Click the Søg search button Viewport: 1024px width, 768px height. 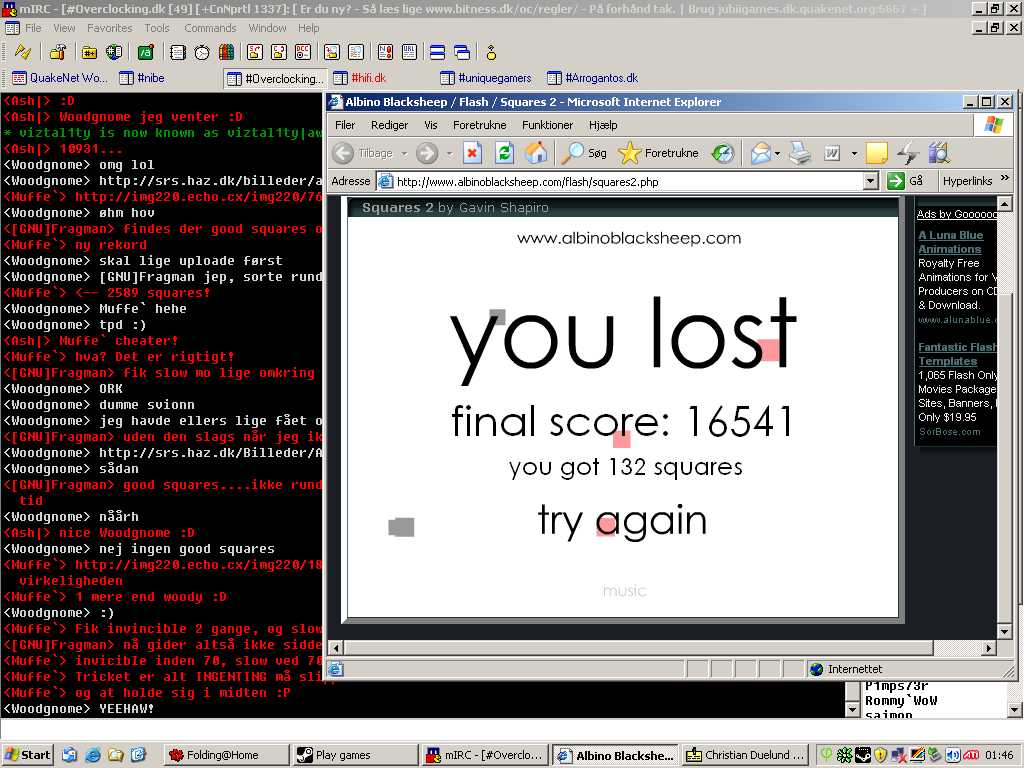(584, 153)
